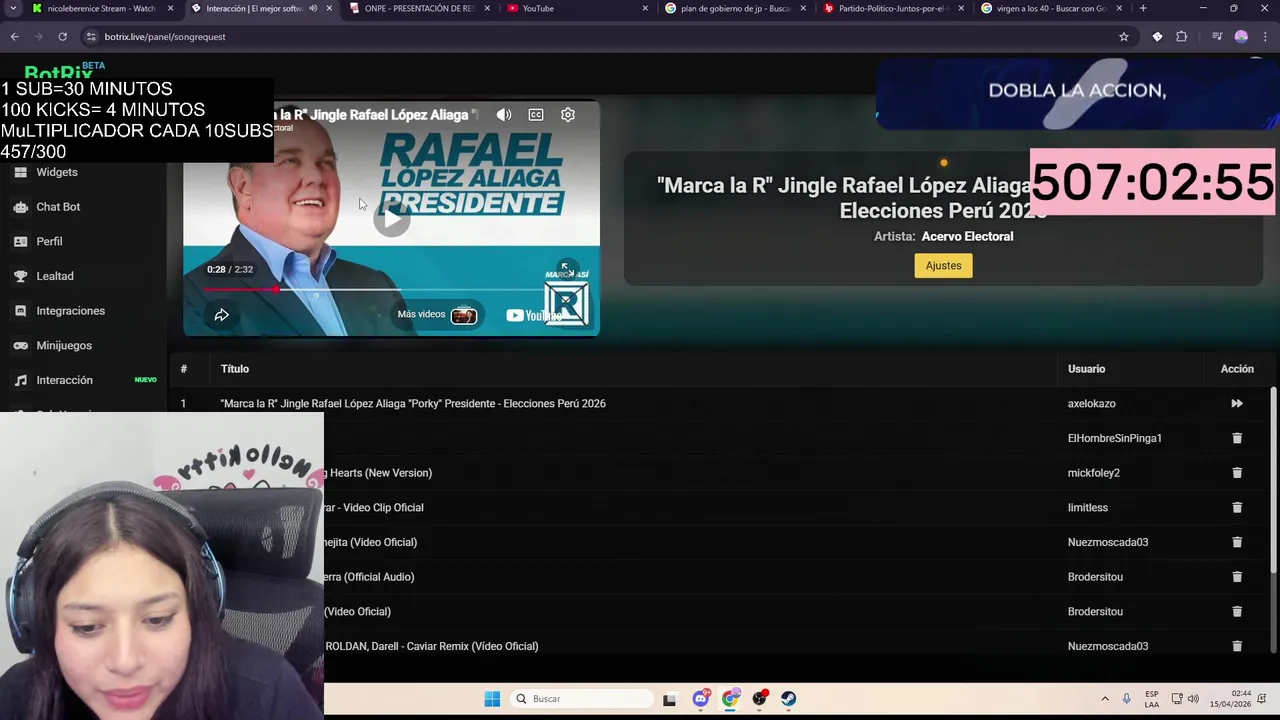Click Acervo Electoral artist name
The width and height of the screenshot is (1280, 720).
(967, 237)
